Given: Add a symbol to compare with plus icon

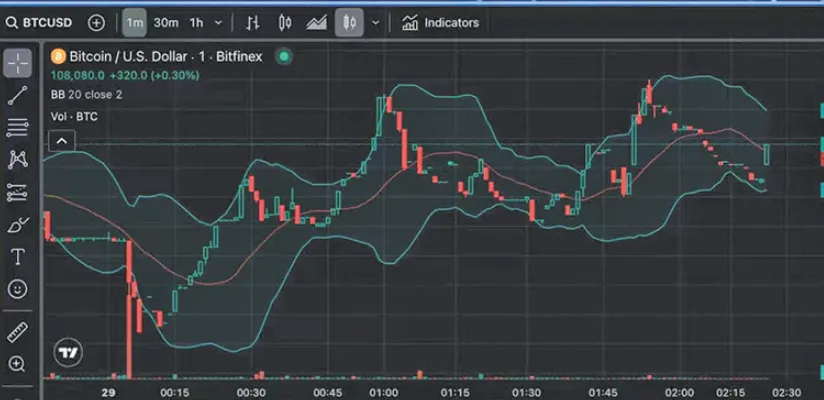Looking at the screenshot, I should click(x=96, y=23).
